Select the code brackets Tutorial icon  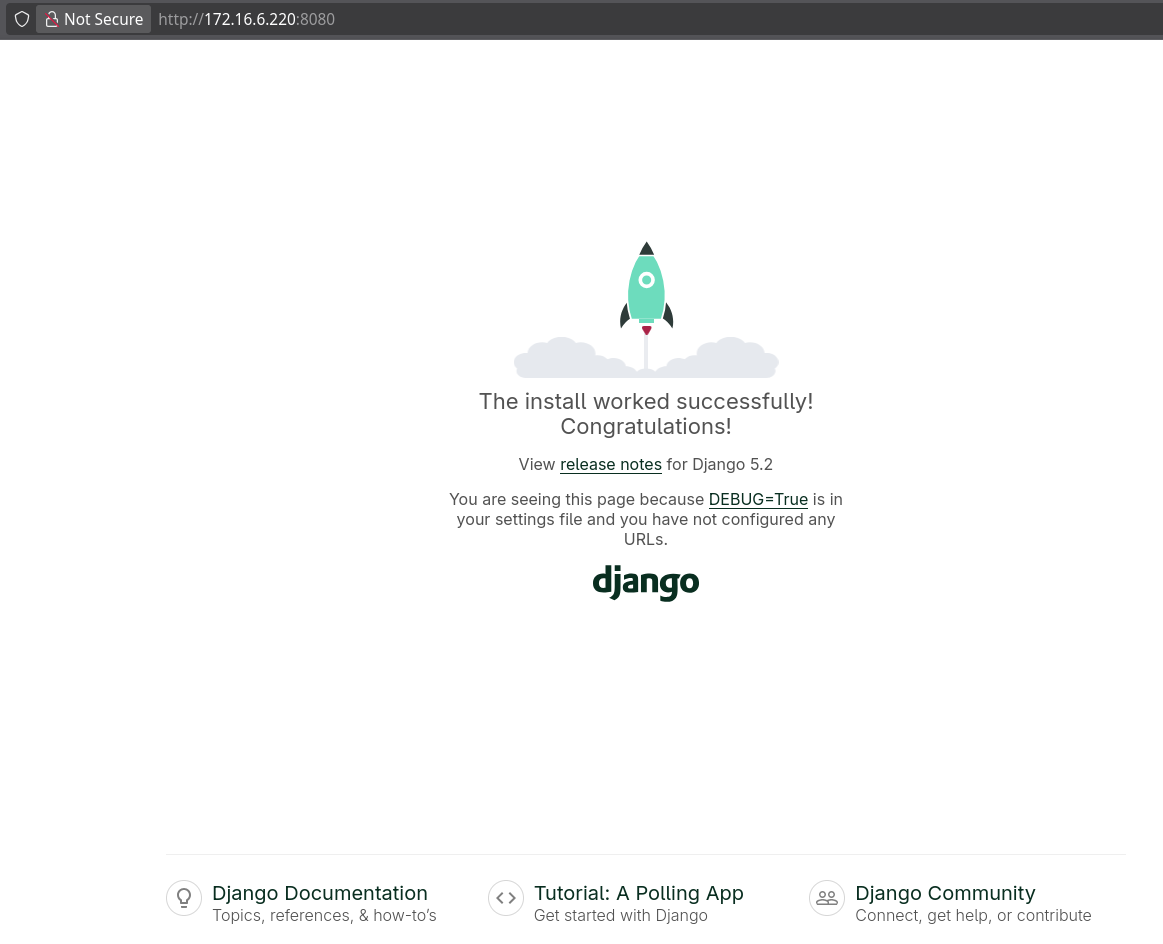tap(505, 898)
